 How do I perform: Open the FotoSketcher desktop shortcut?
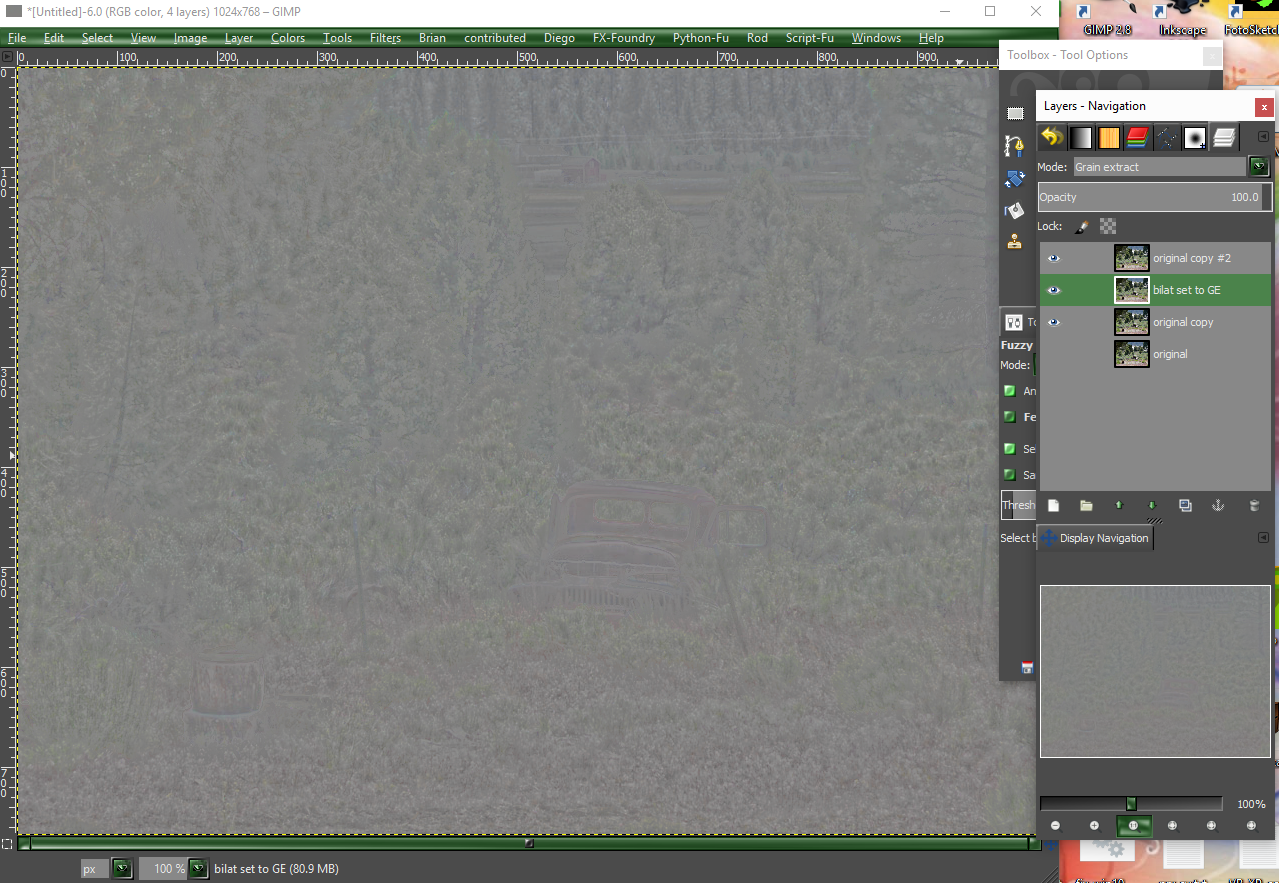(x=1251, y=18)
